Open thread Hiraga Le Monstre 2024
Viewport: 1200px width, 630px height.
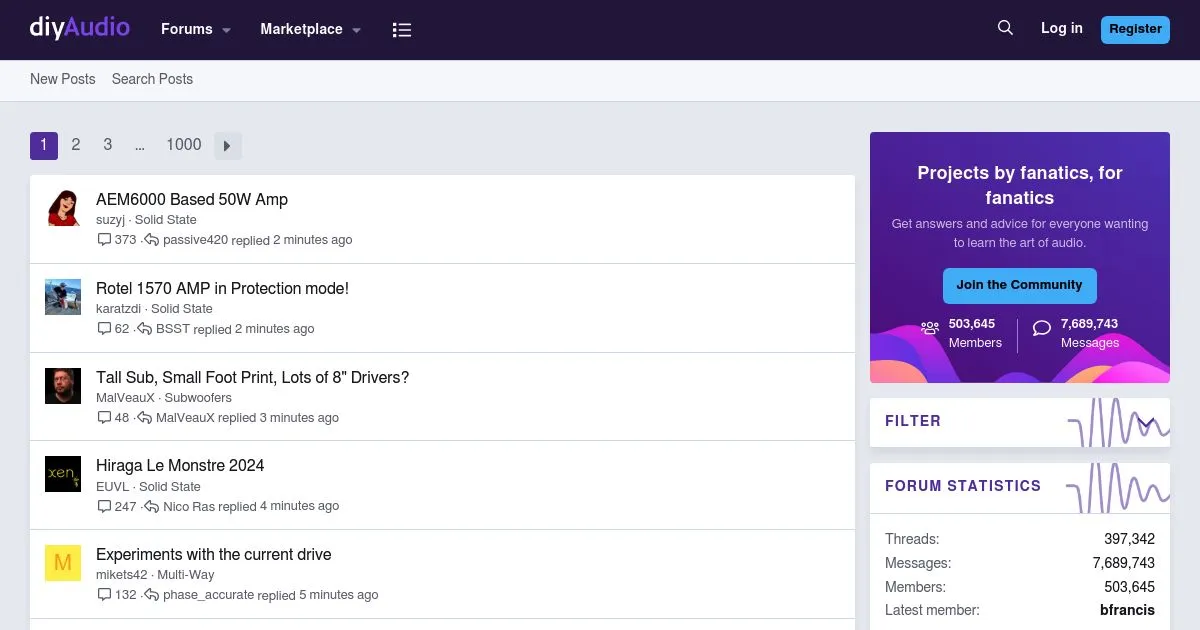180,465
